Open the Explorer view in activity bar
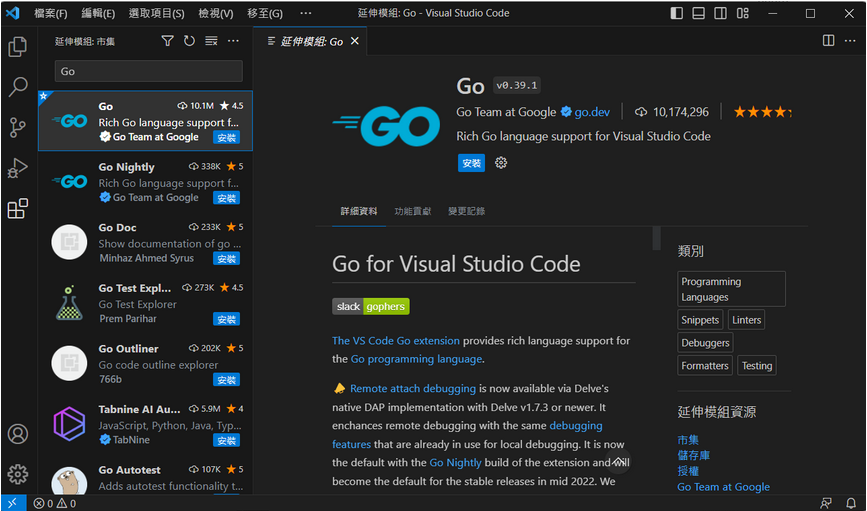The image size is (867, 511). (18, 47)
